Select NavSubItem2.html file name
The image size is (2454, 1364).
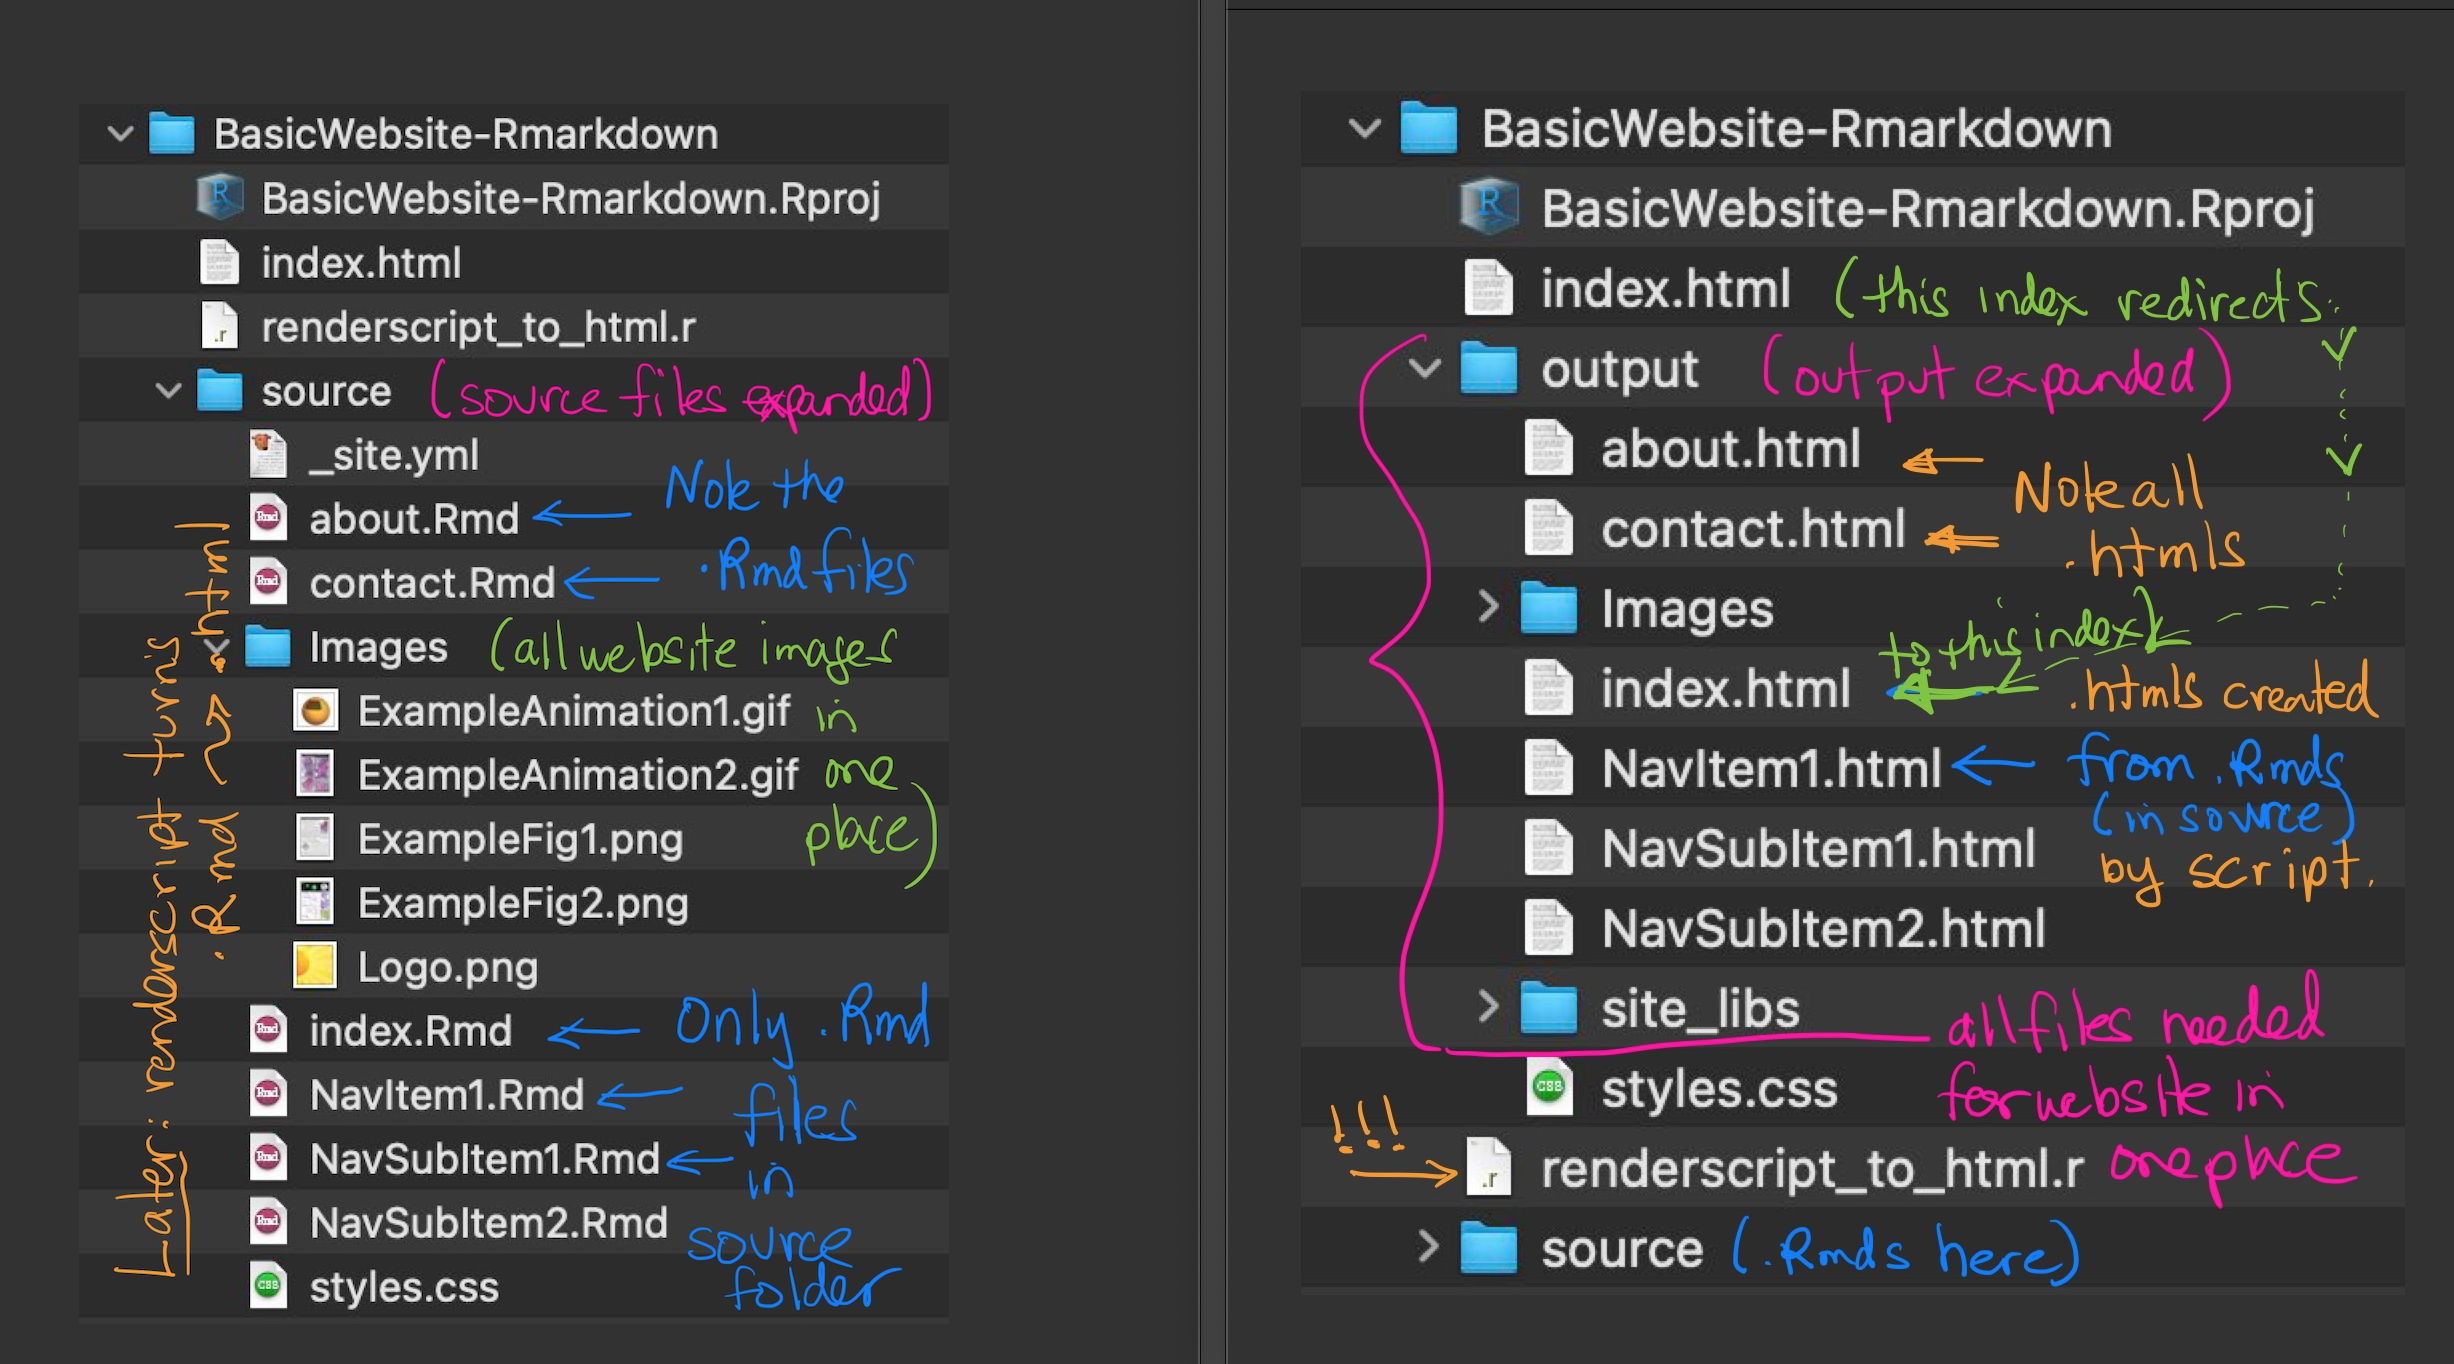[x=1823, y=928]
